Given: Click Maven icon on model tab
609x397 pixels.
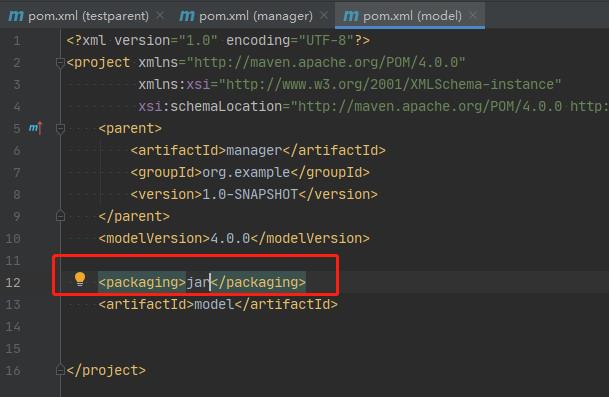Looking at the screenshot, I should tap(351, 16).
